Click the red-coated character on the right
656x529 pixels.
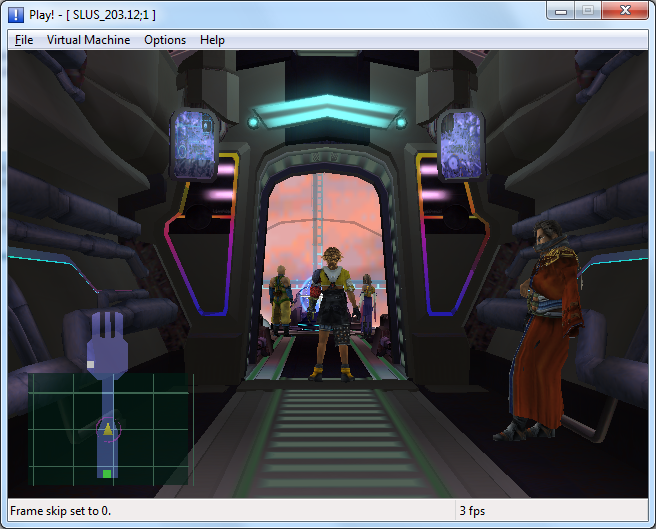542,331
